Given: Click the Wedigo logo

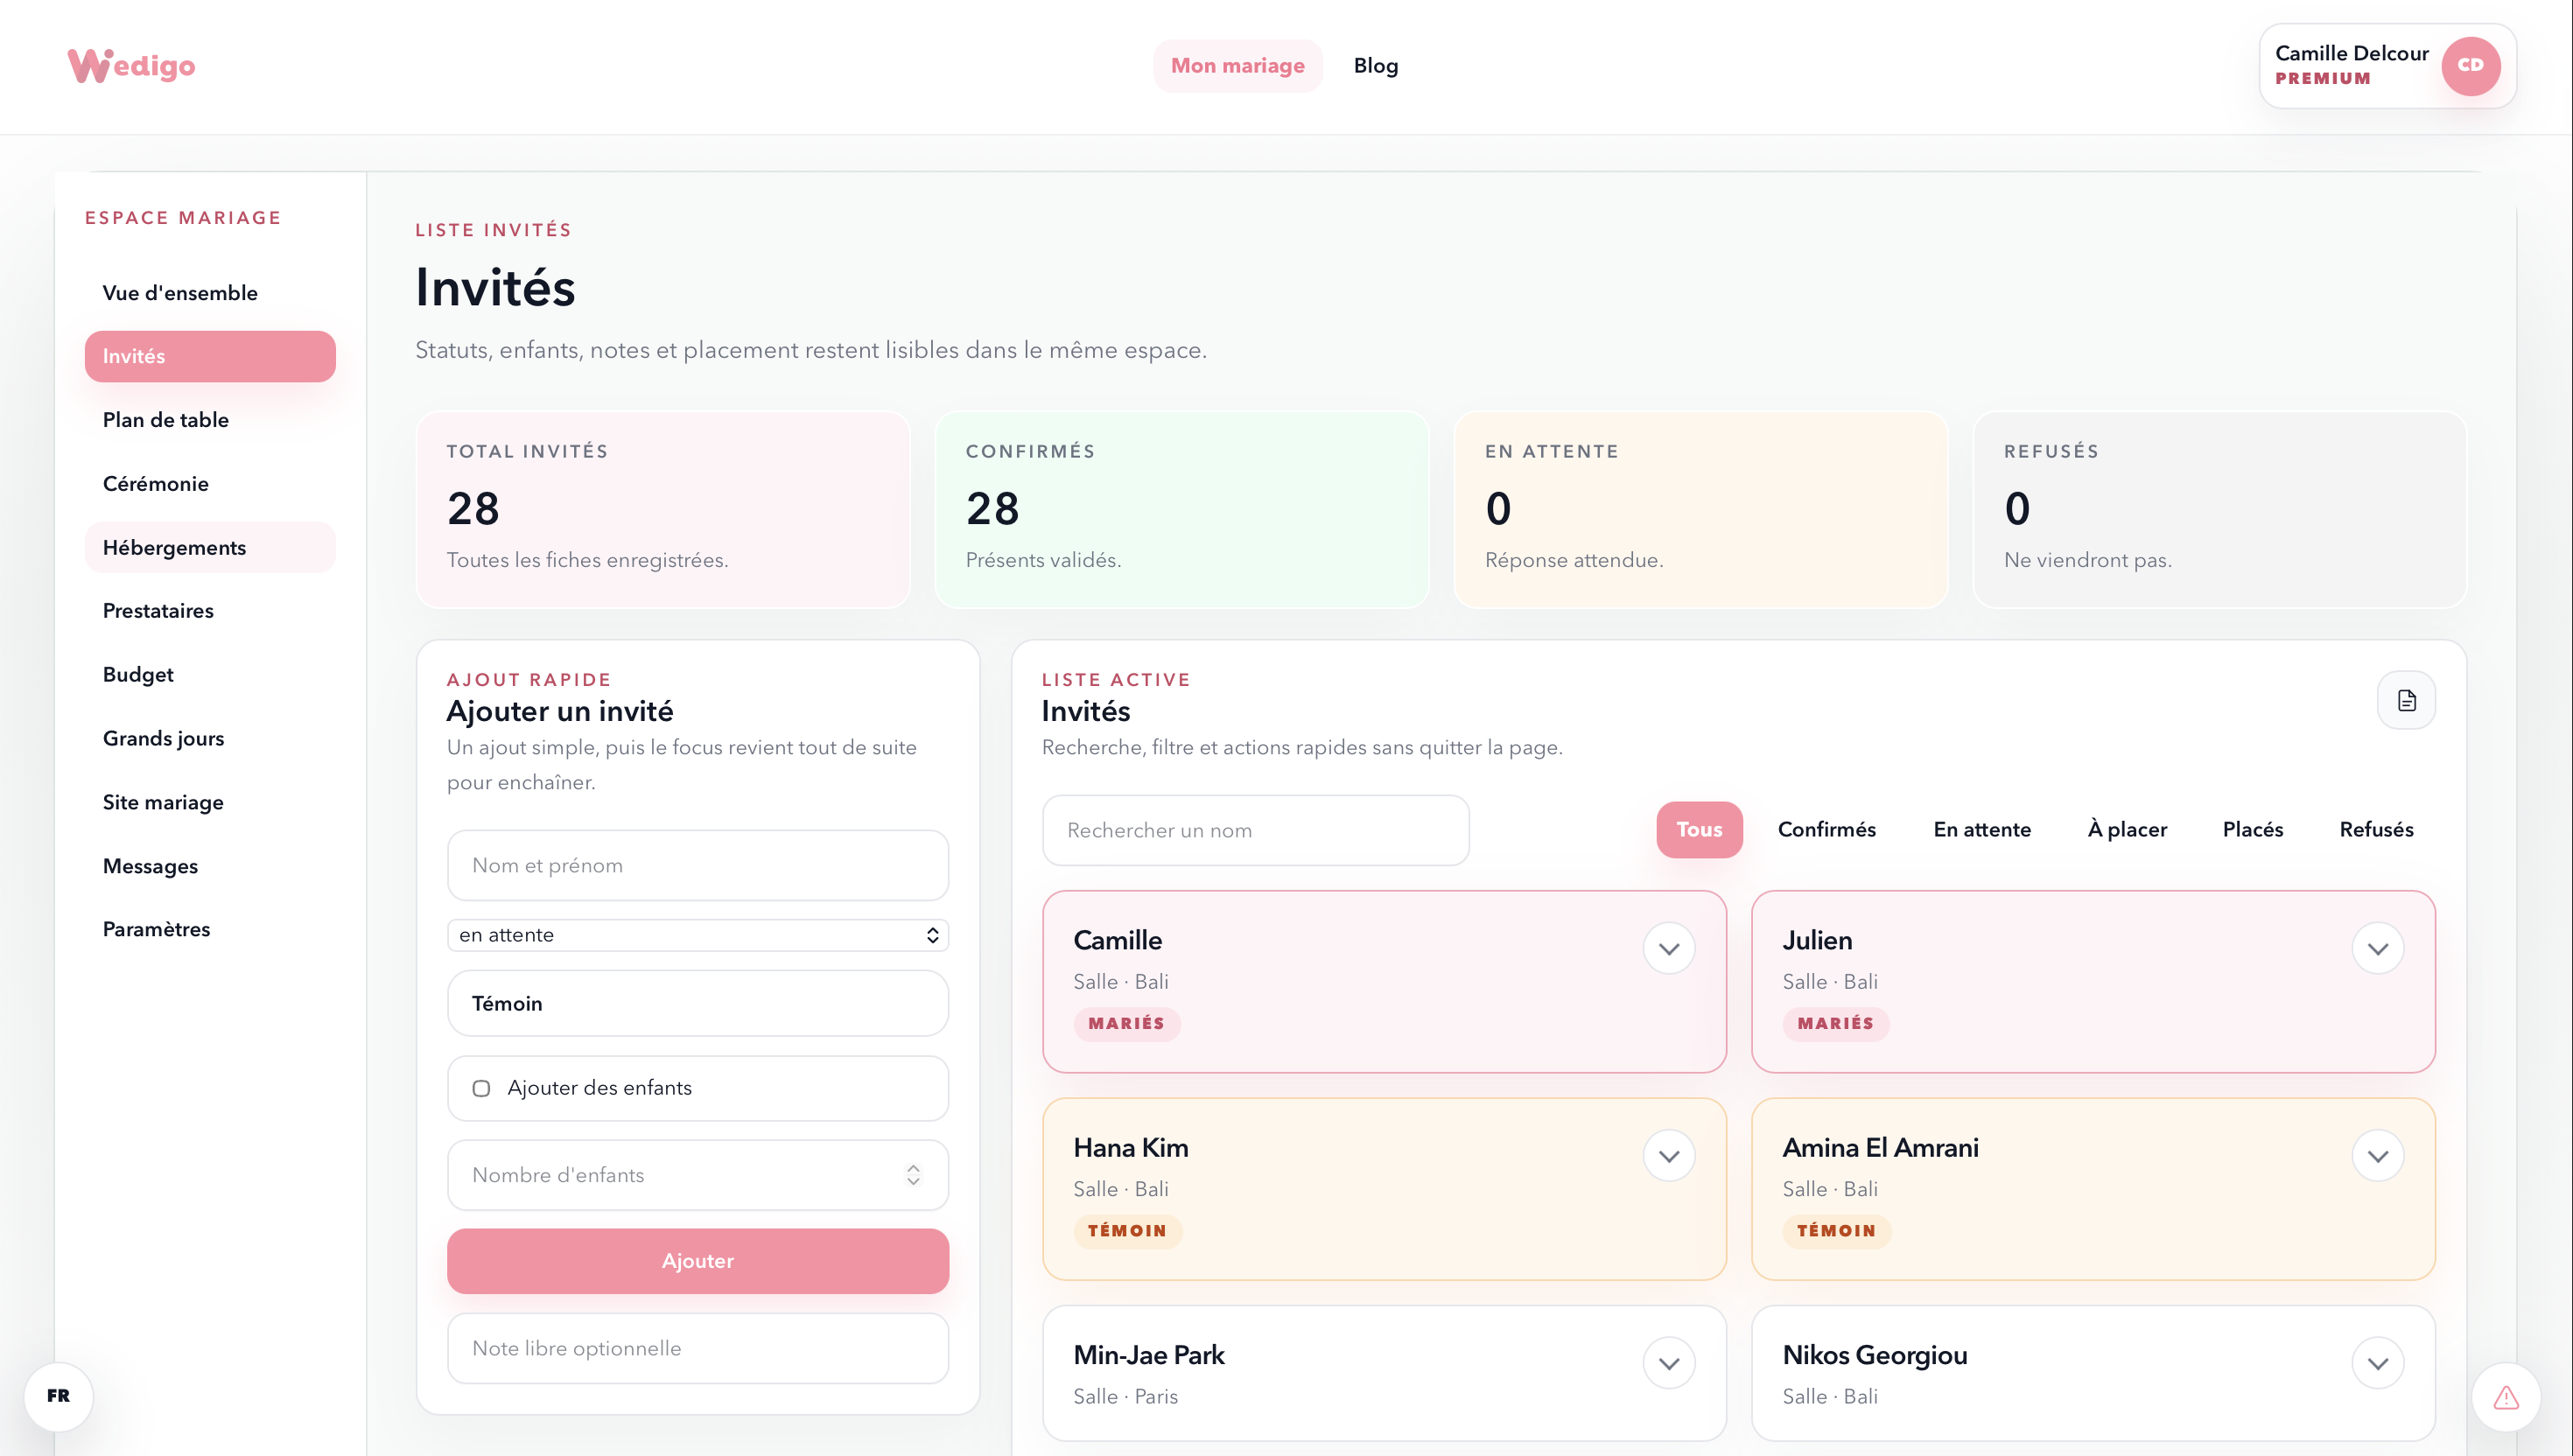Looking at the screenshot, I should click(x=131, y=65).
